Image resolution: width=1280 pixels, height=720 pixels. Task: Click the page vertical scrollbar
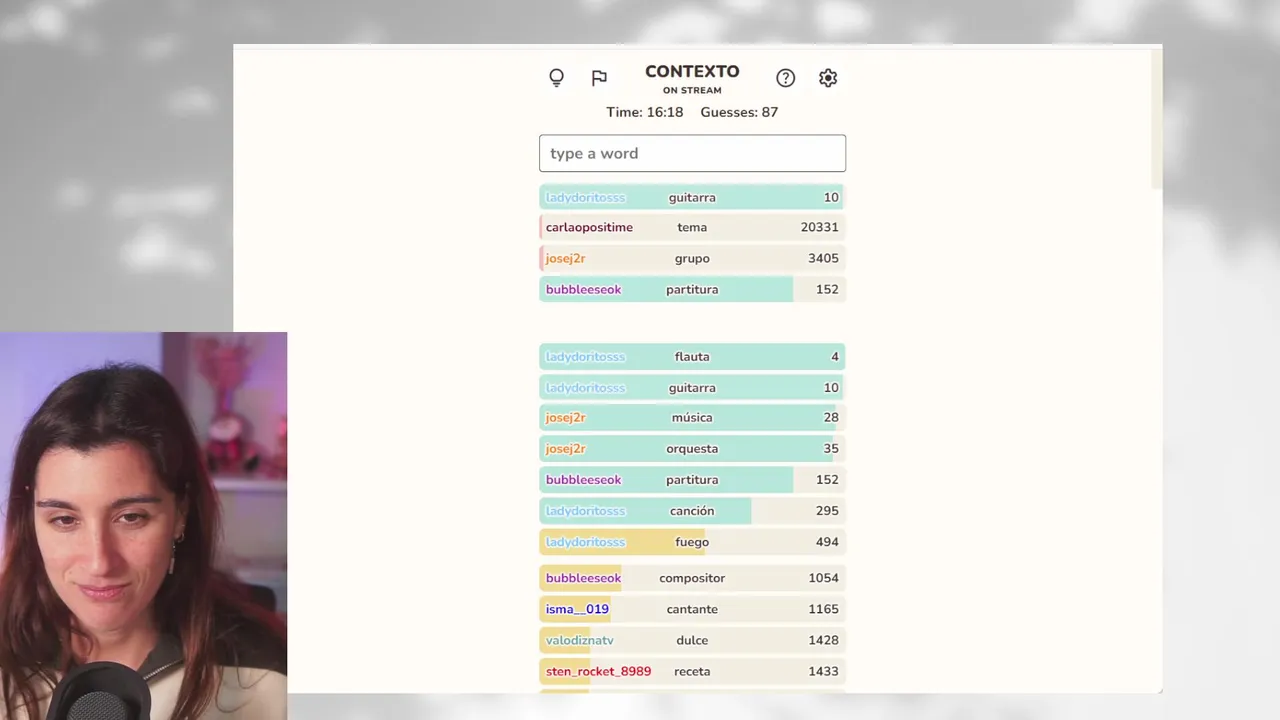tap(1156, 118)
